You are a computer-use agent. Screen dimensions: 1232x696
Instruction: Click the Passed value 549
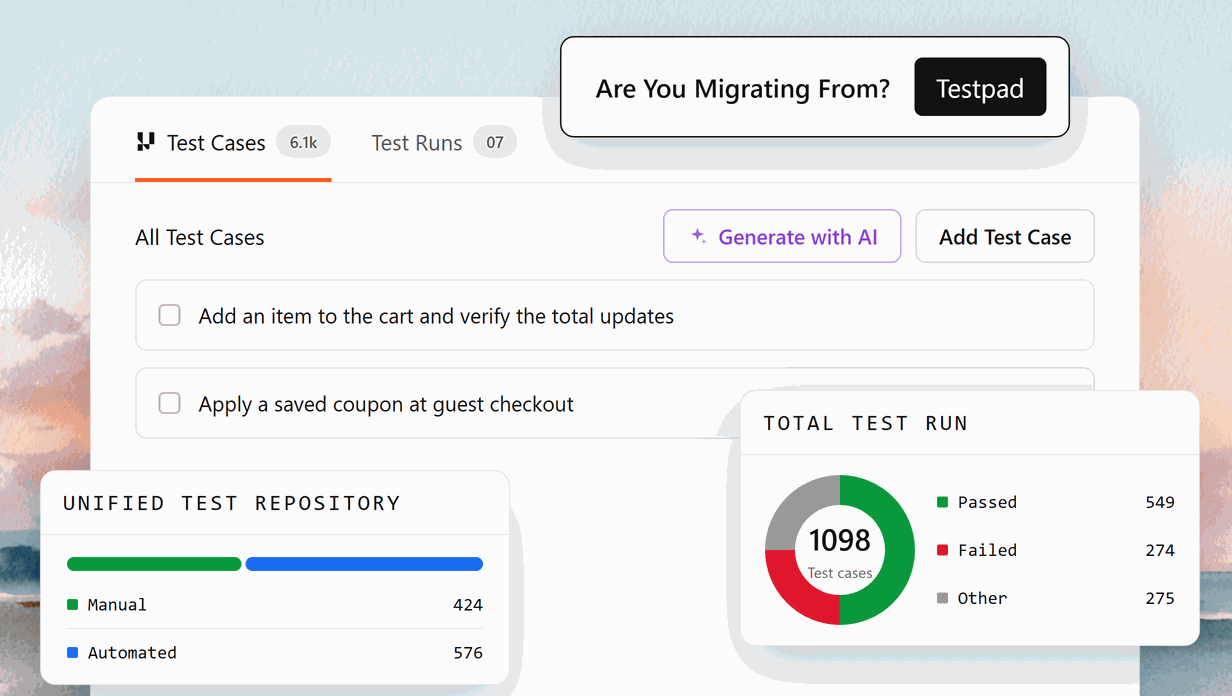click(1160, 502)
